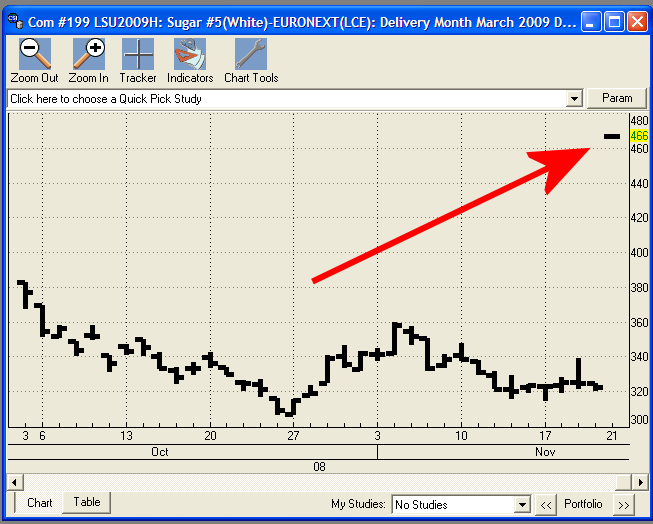Click the horizontal scrollbar thumb
Viewport: 653px width, 524px height.
[624, 483]
